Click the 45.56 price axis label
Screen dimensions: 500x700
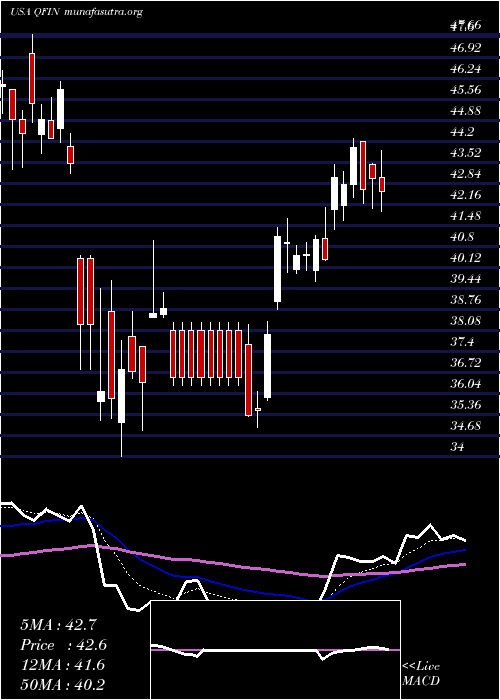pos(466,90)
